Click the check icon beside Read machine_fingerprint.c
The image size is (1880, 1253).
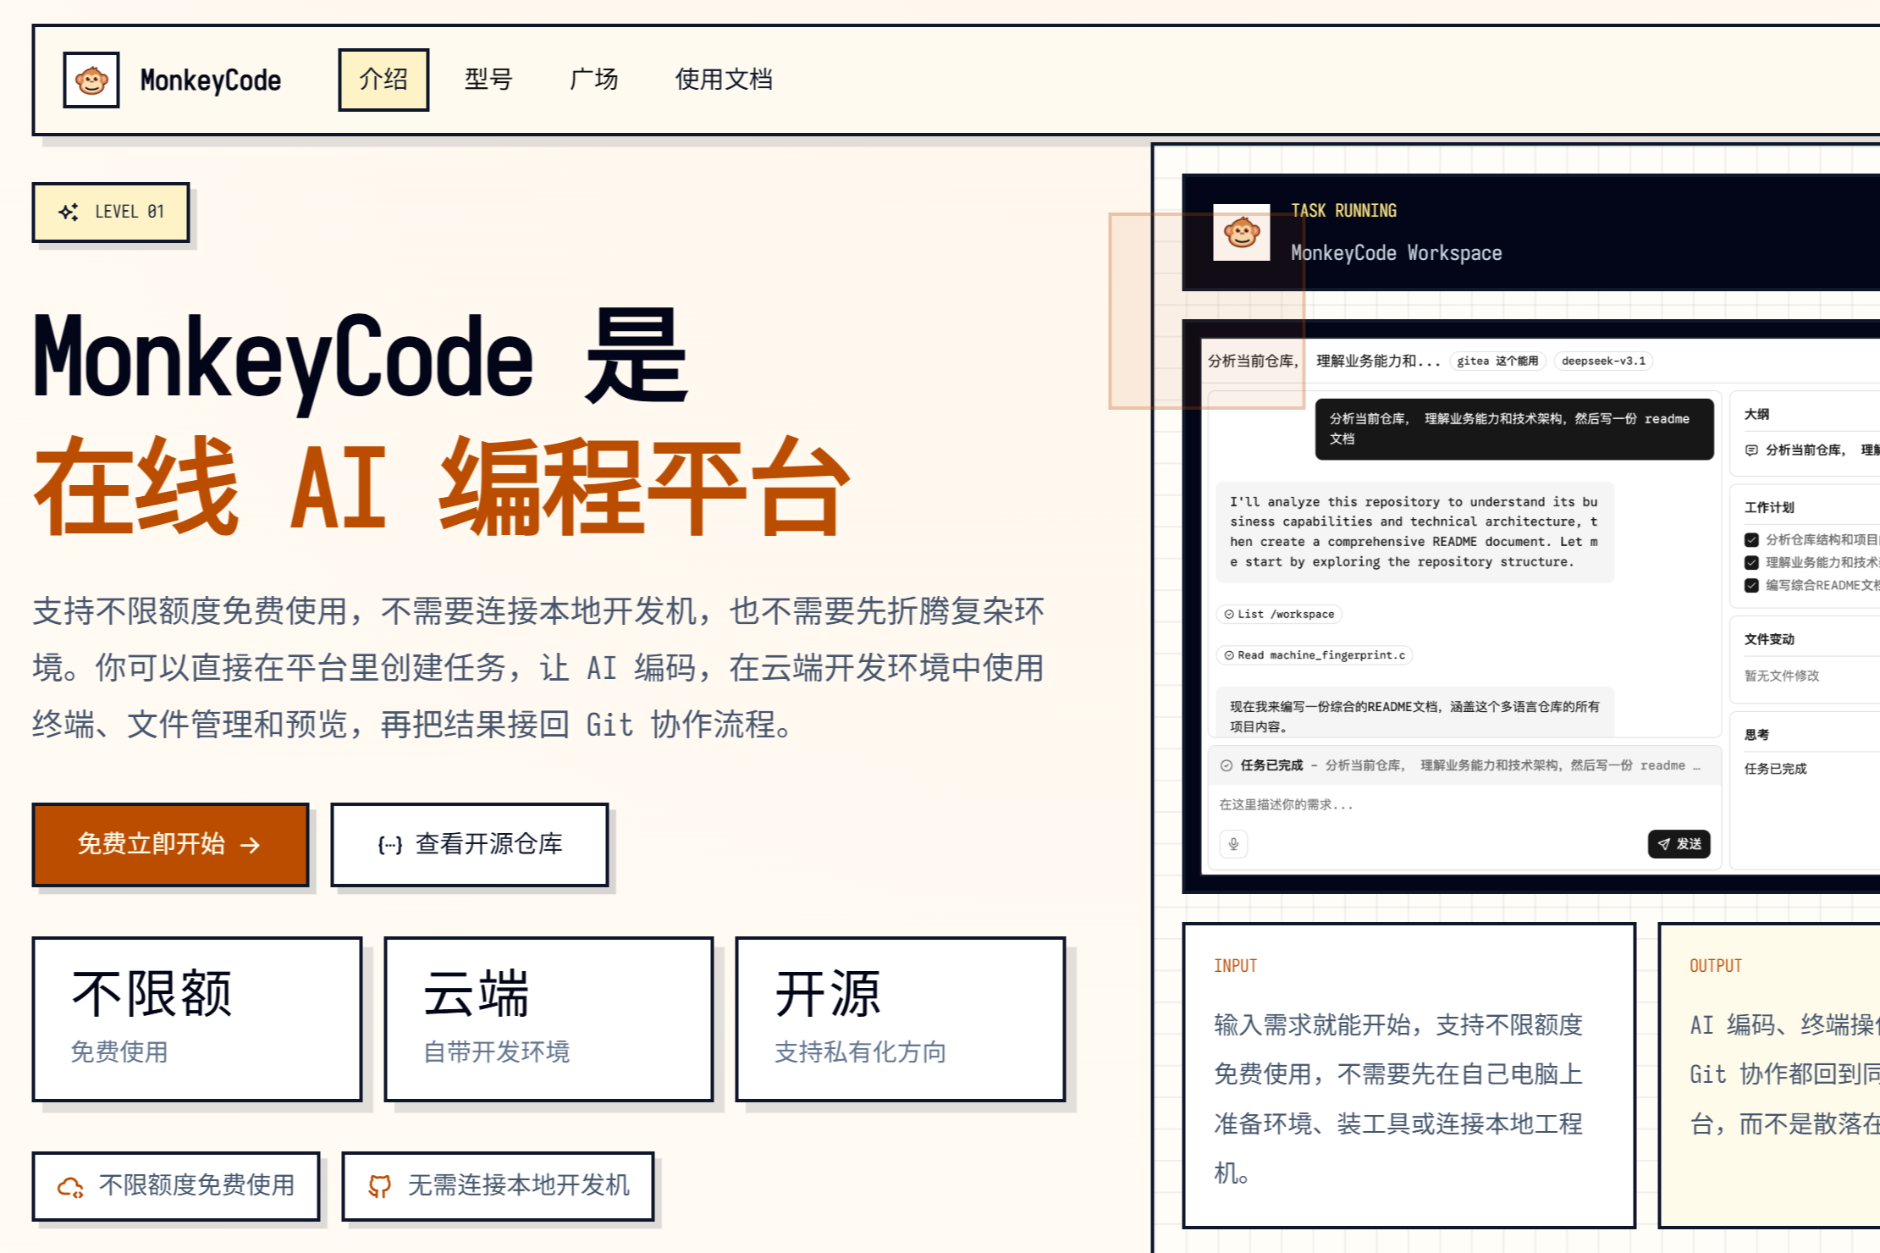[x=1229, y=655]
